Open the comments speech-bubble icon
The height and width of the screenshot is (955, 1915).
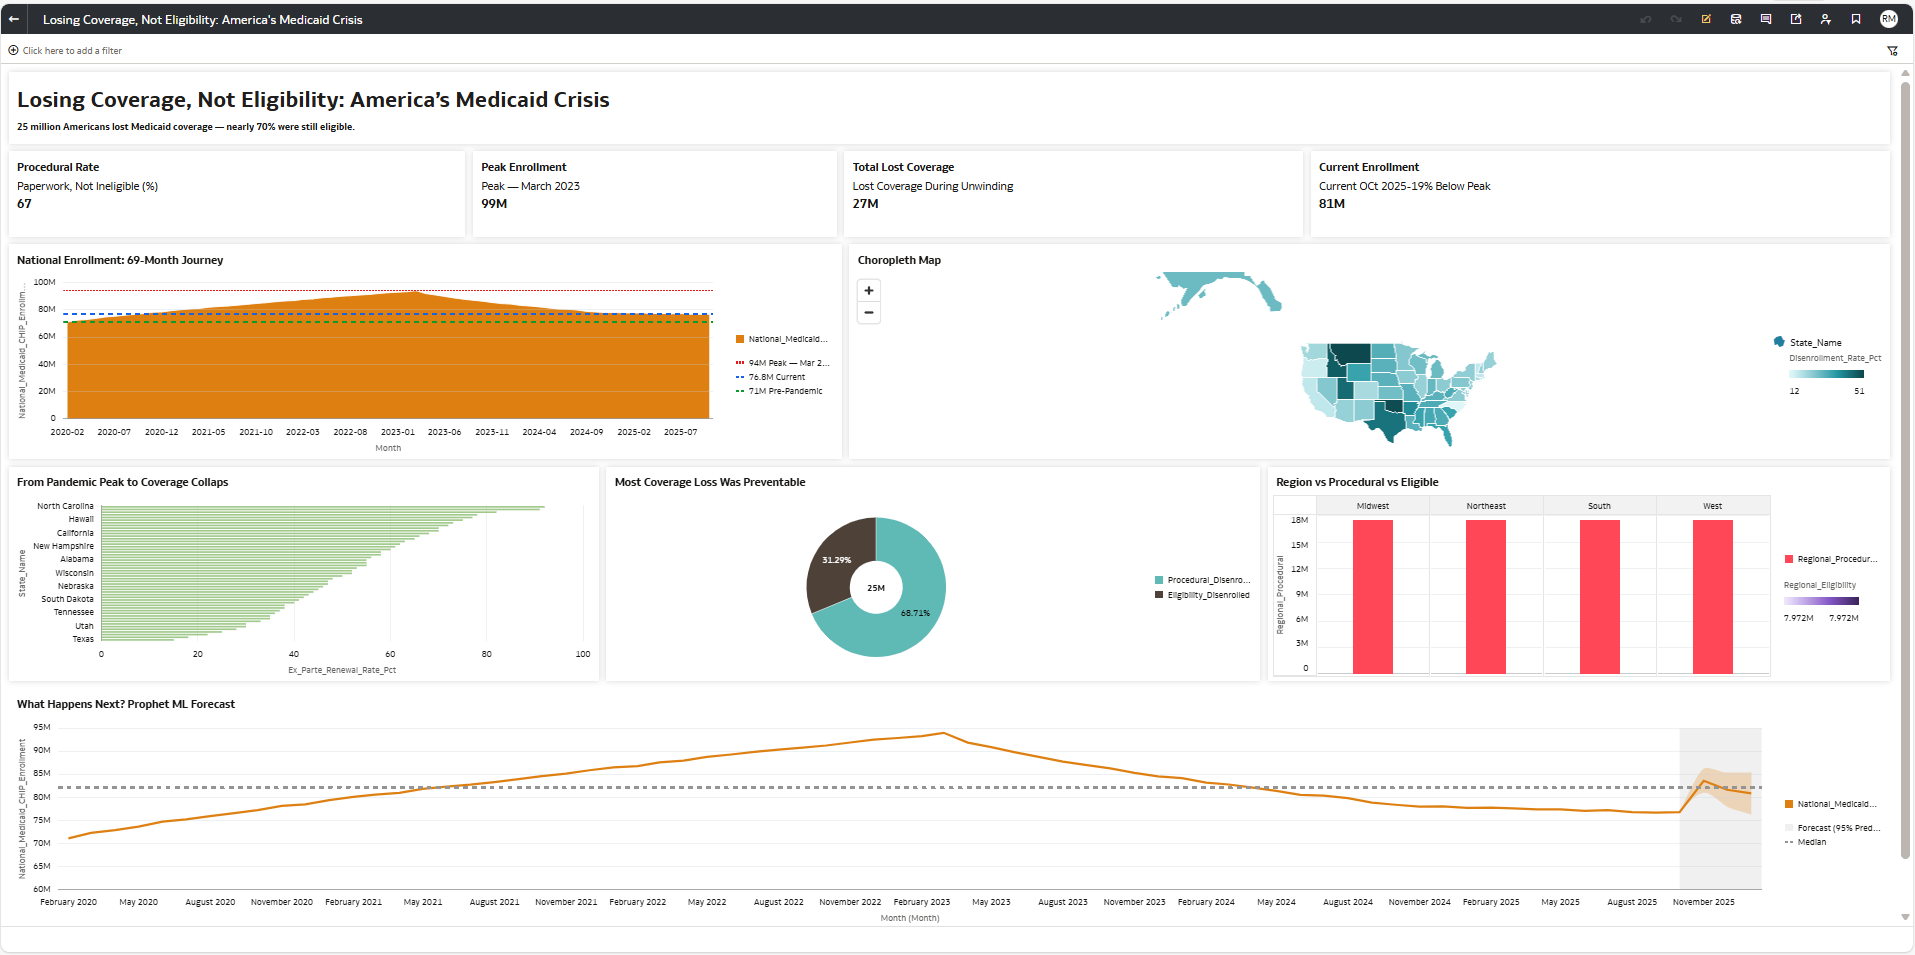[x=1766, y=19]
